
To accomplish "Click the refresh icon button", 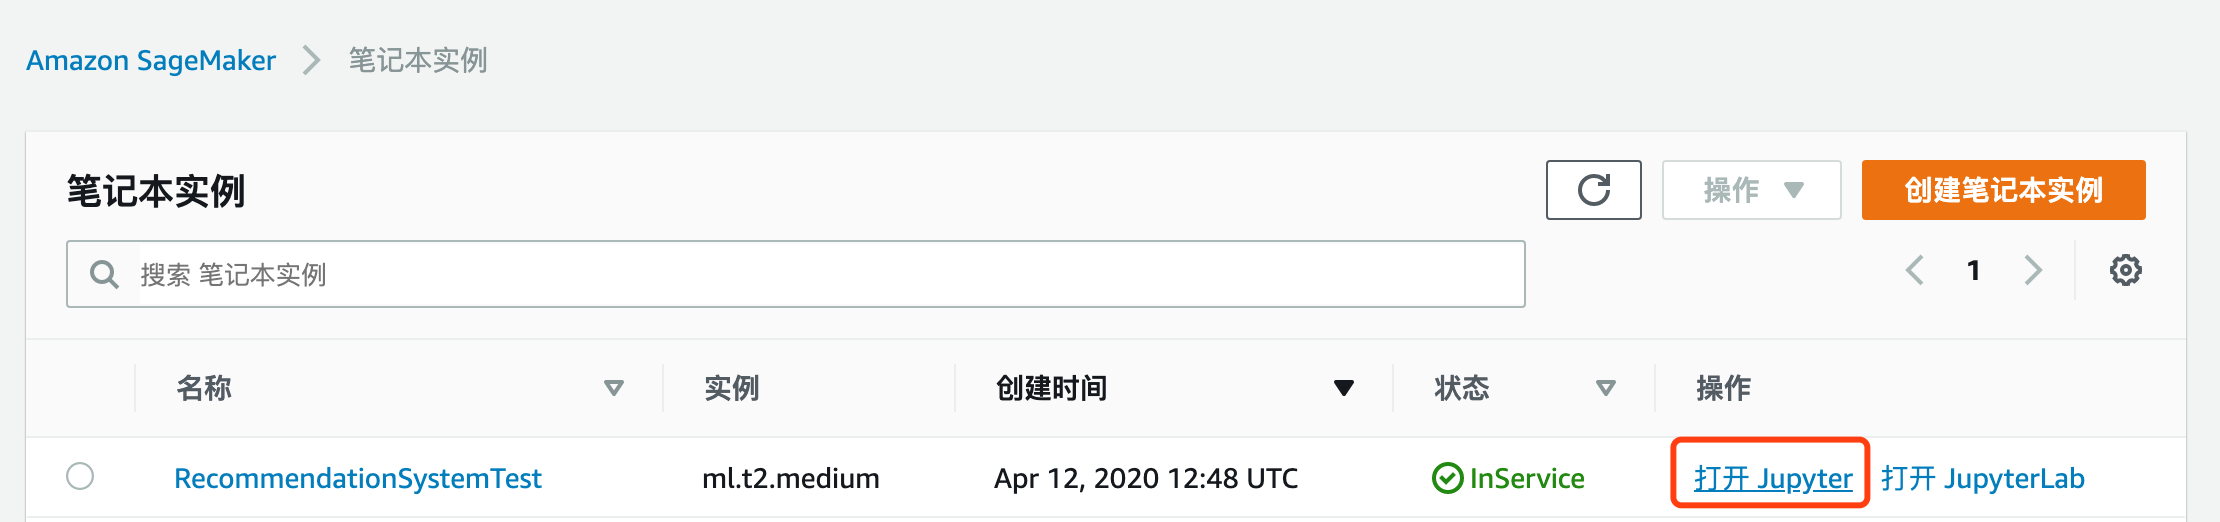I will click(x=1593, y=190).
